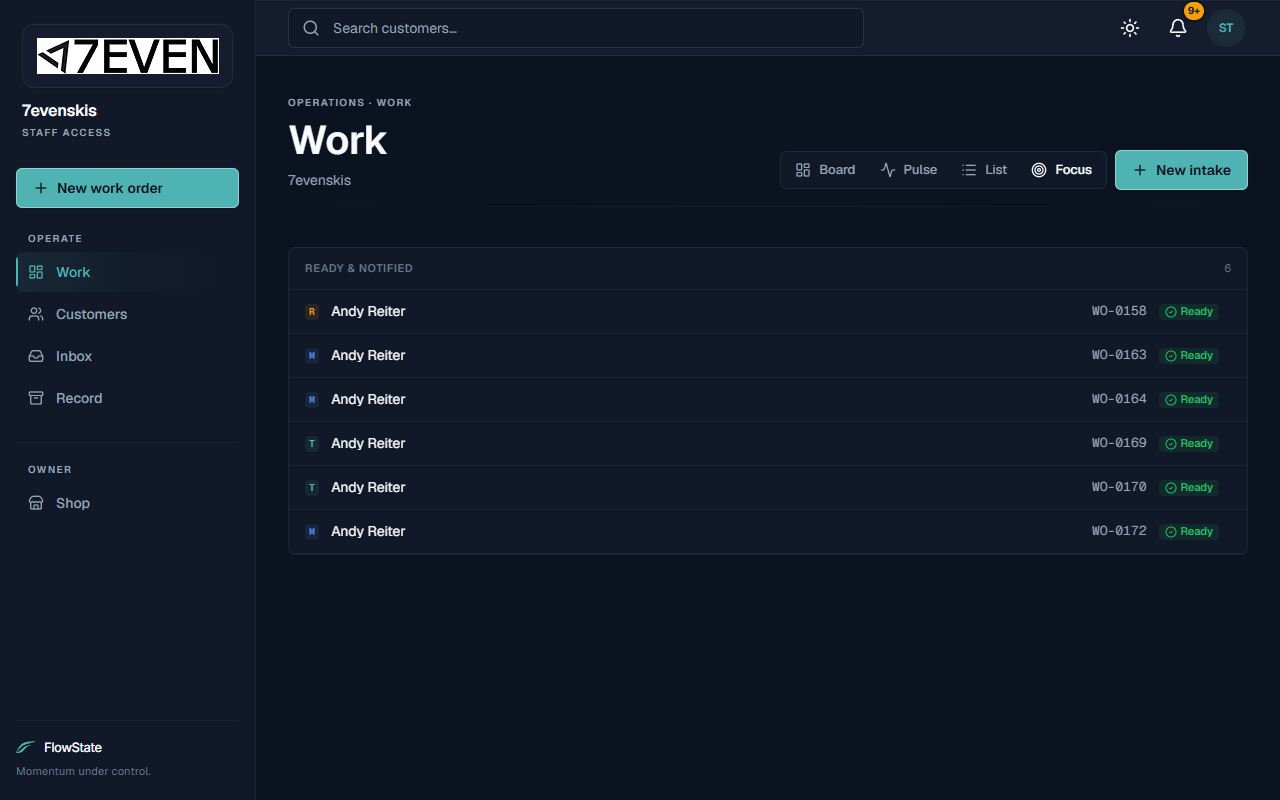The width and height of the screenshot is (1280, 800).
Task: Click the M badge on WO-0163 row
Action: (312, 356)
